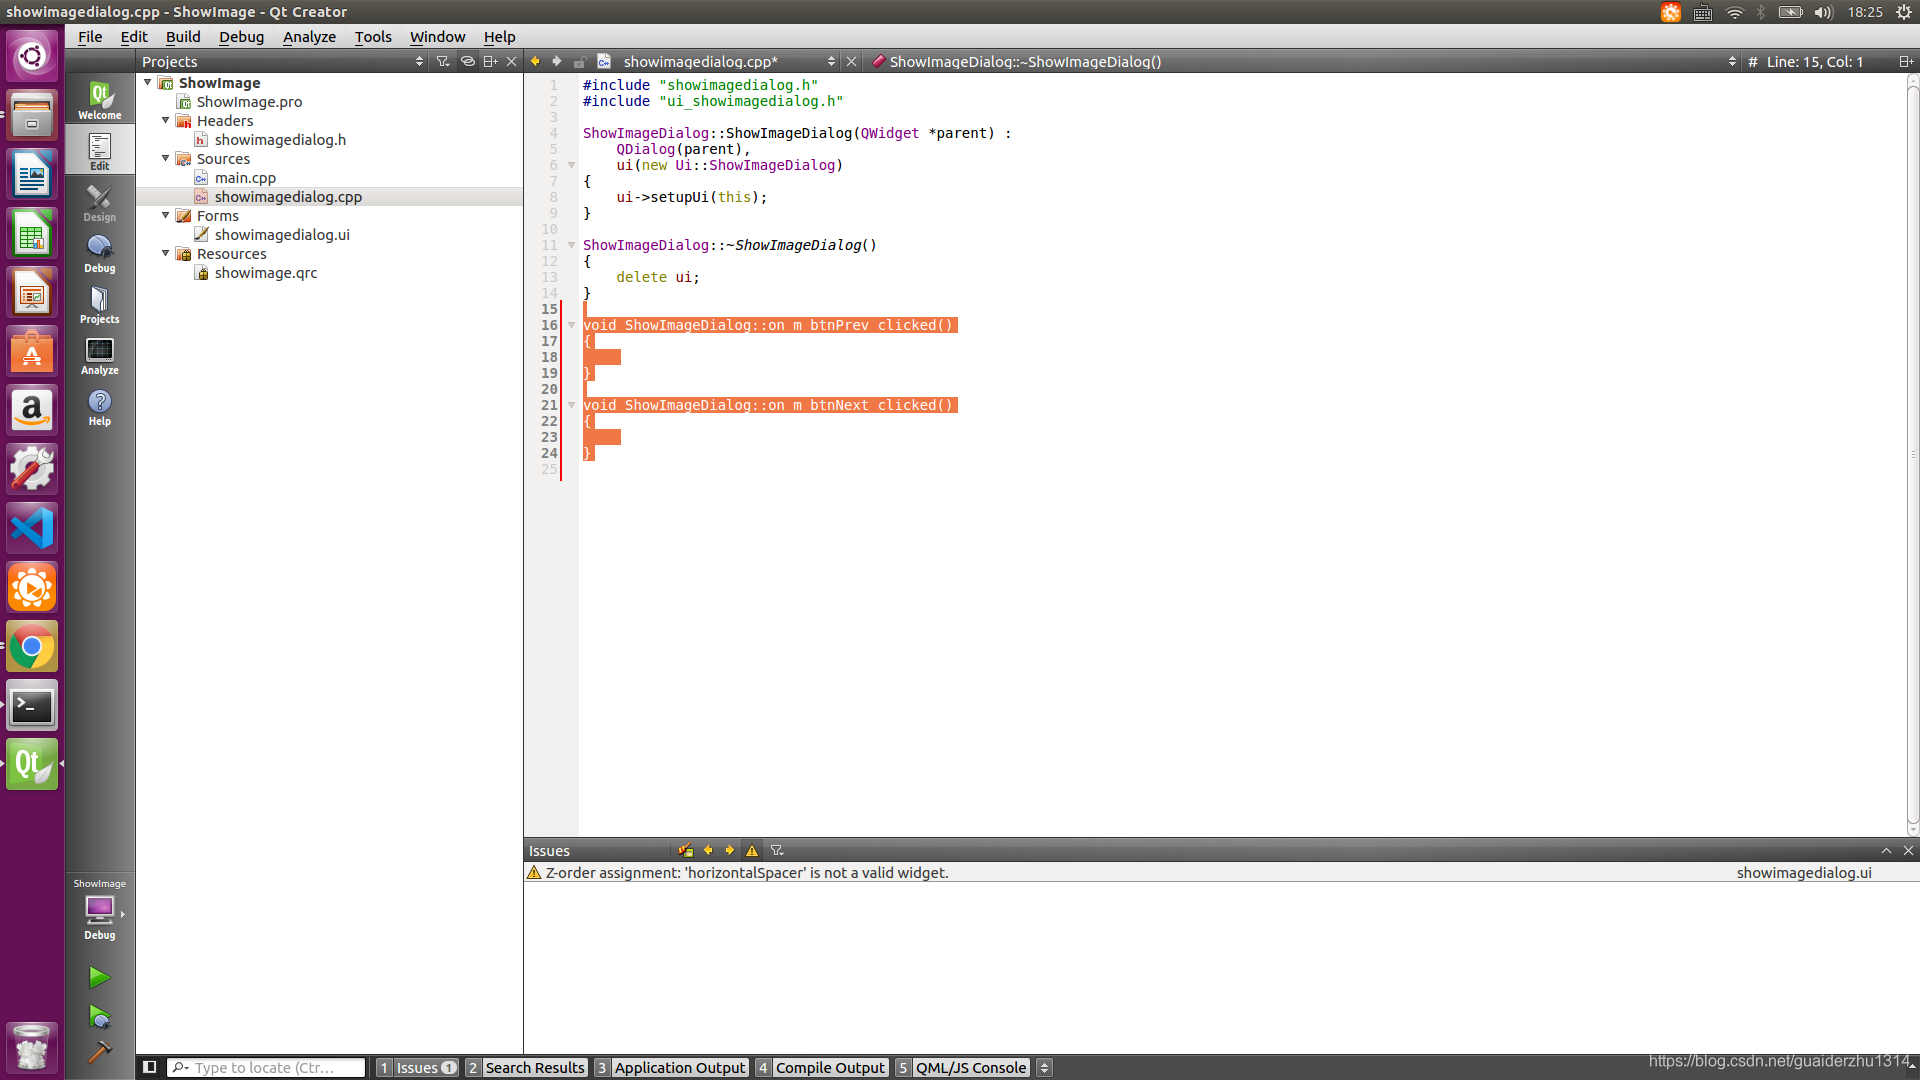Show the QML/JS Console pane

click(962, 1067)
